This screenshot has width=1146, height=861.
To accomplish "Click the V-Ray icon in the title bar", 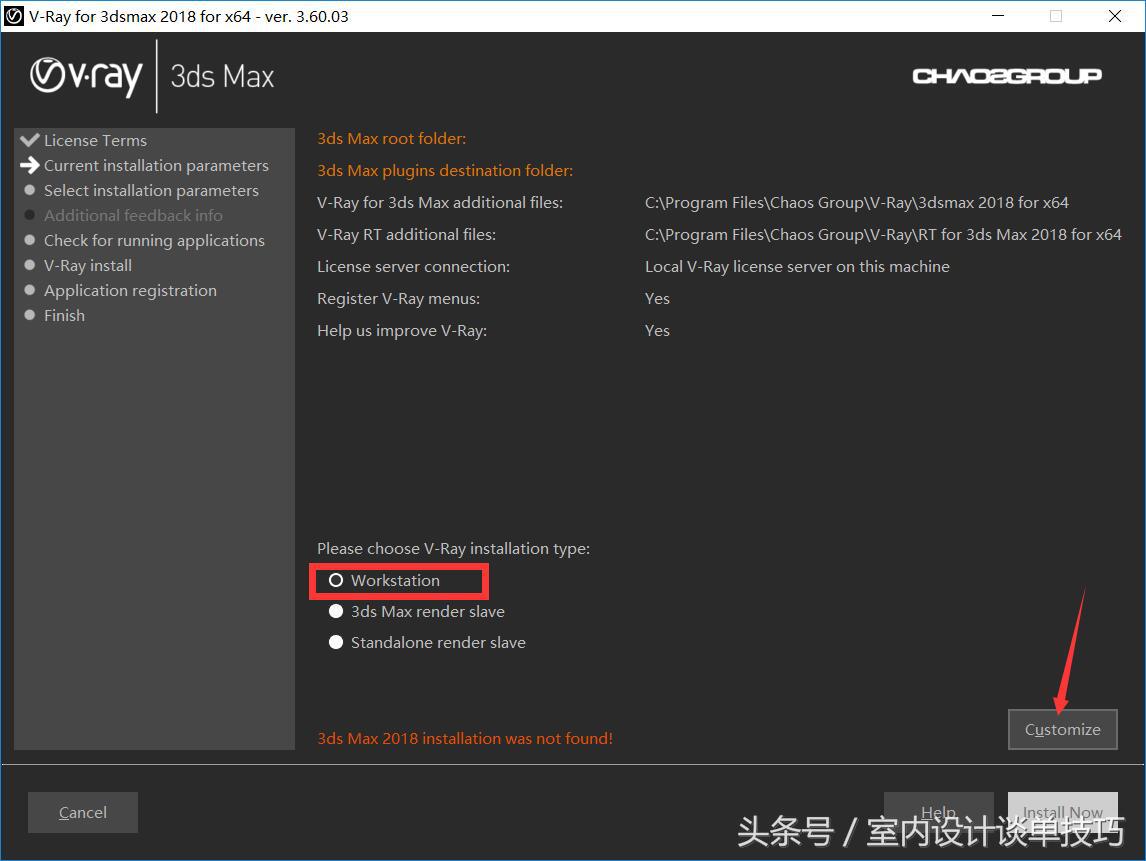I will click(x=14, y=16).
